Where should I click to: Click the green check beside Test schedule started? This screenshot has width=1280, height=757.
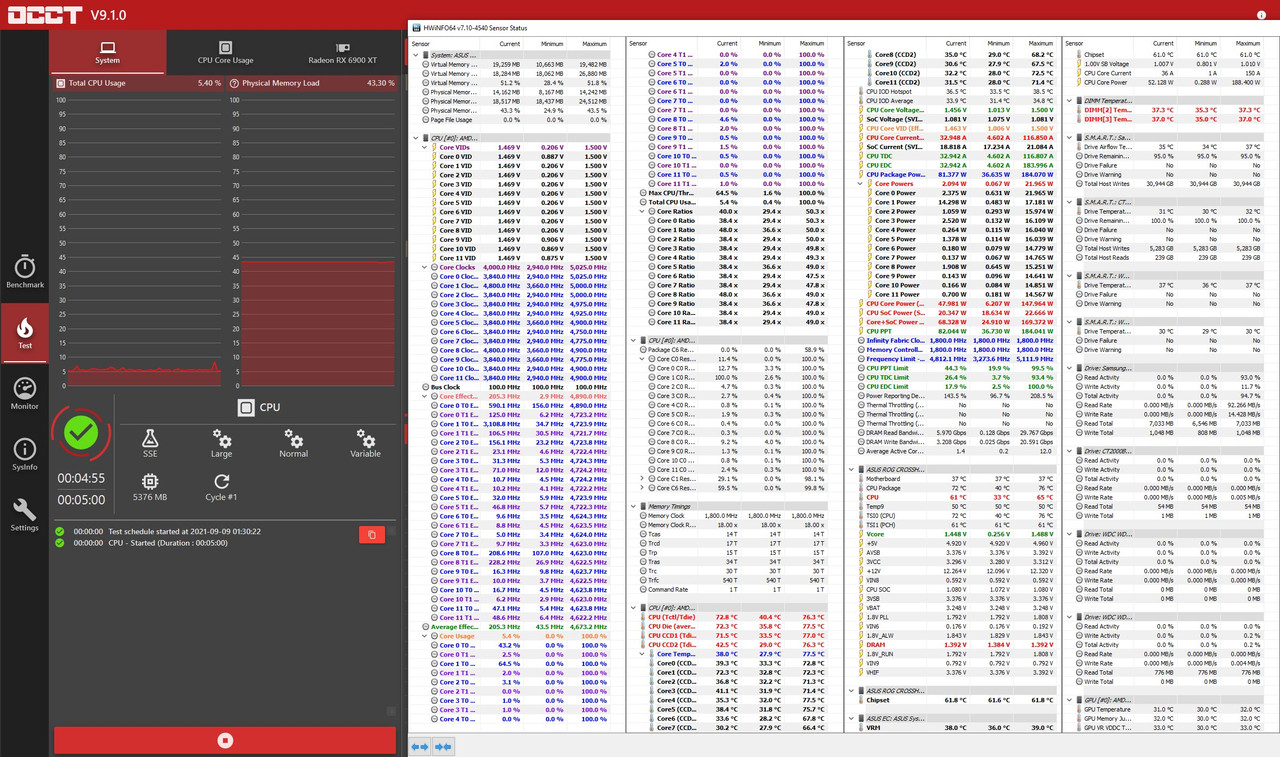pyautogui.click(x=60, y=531)
